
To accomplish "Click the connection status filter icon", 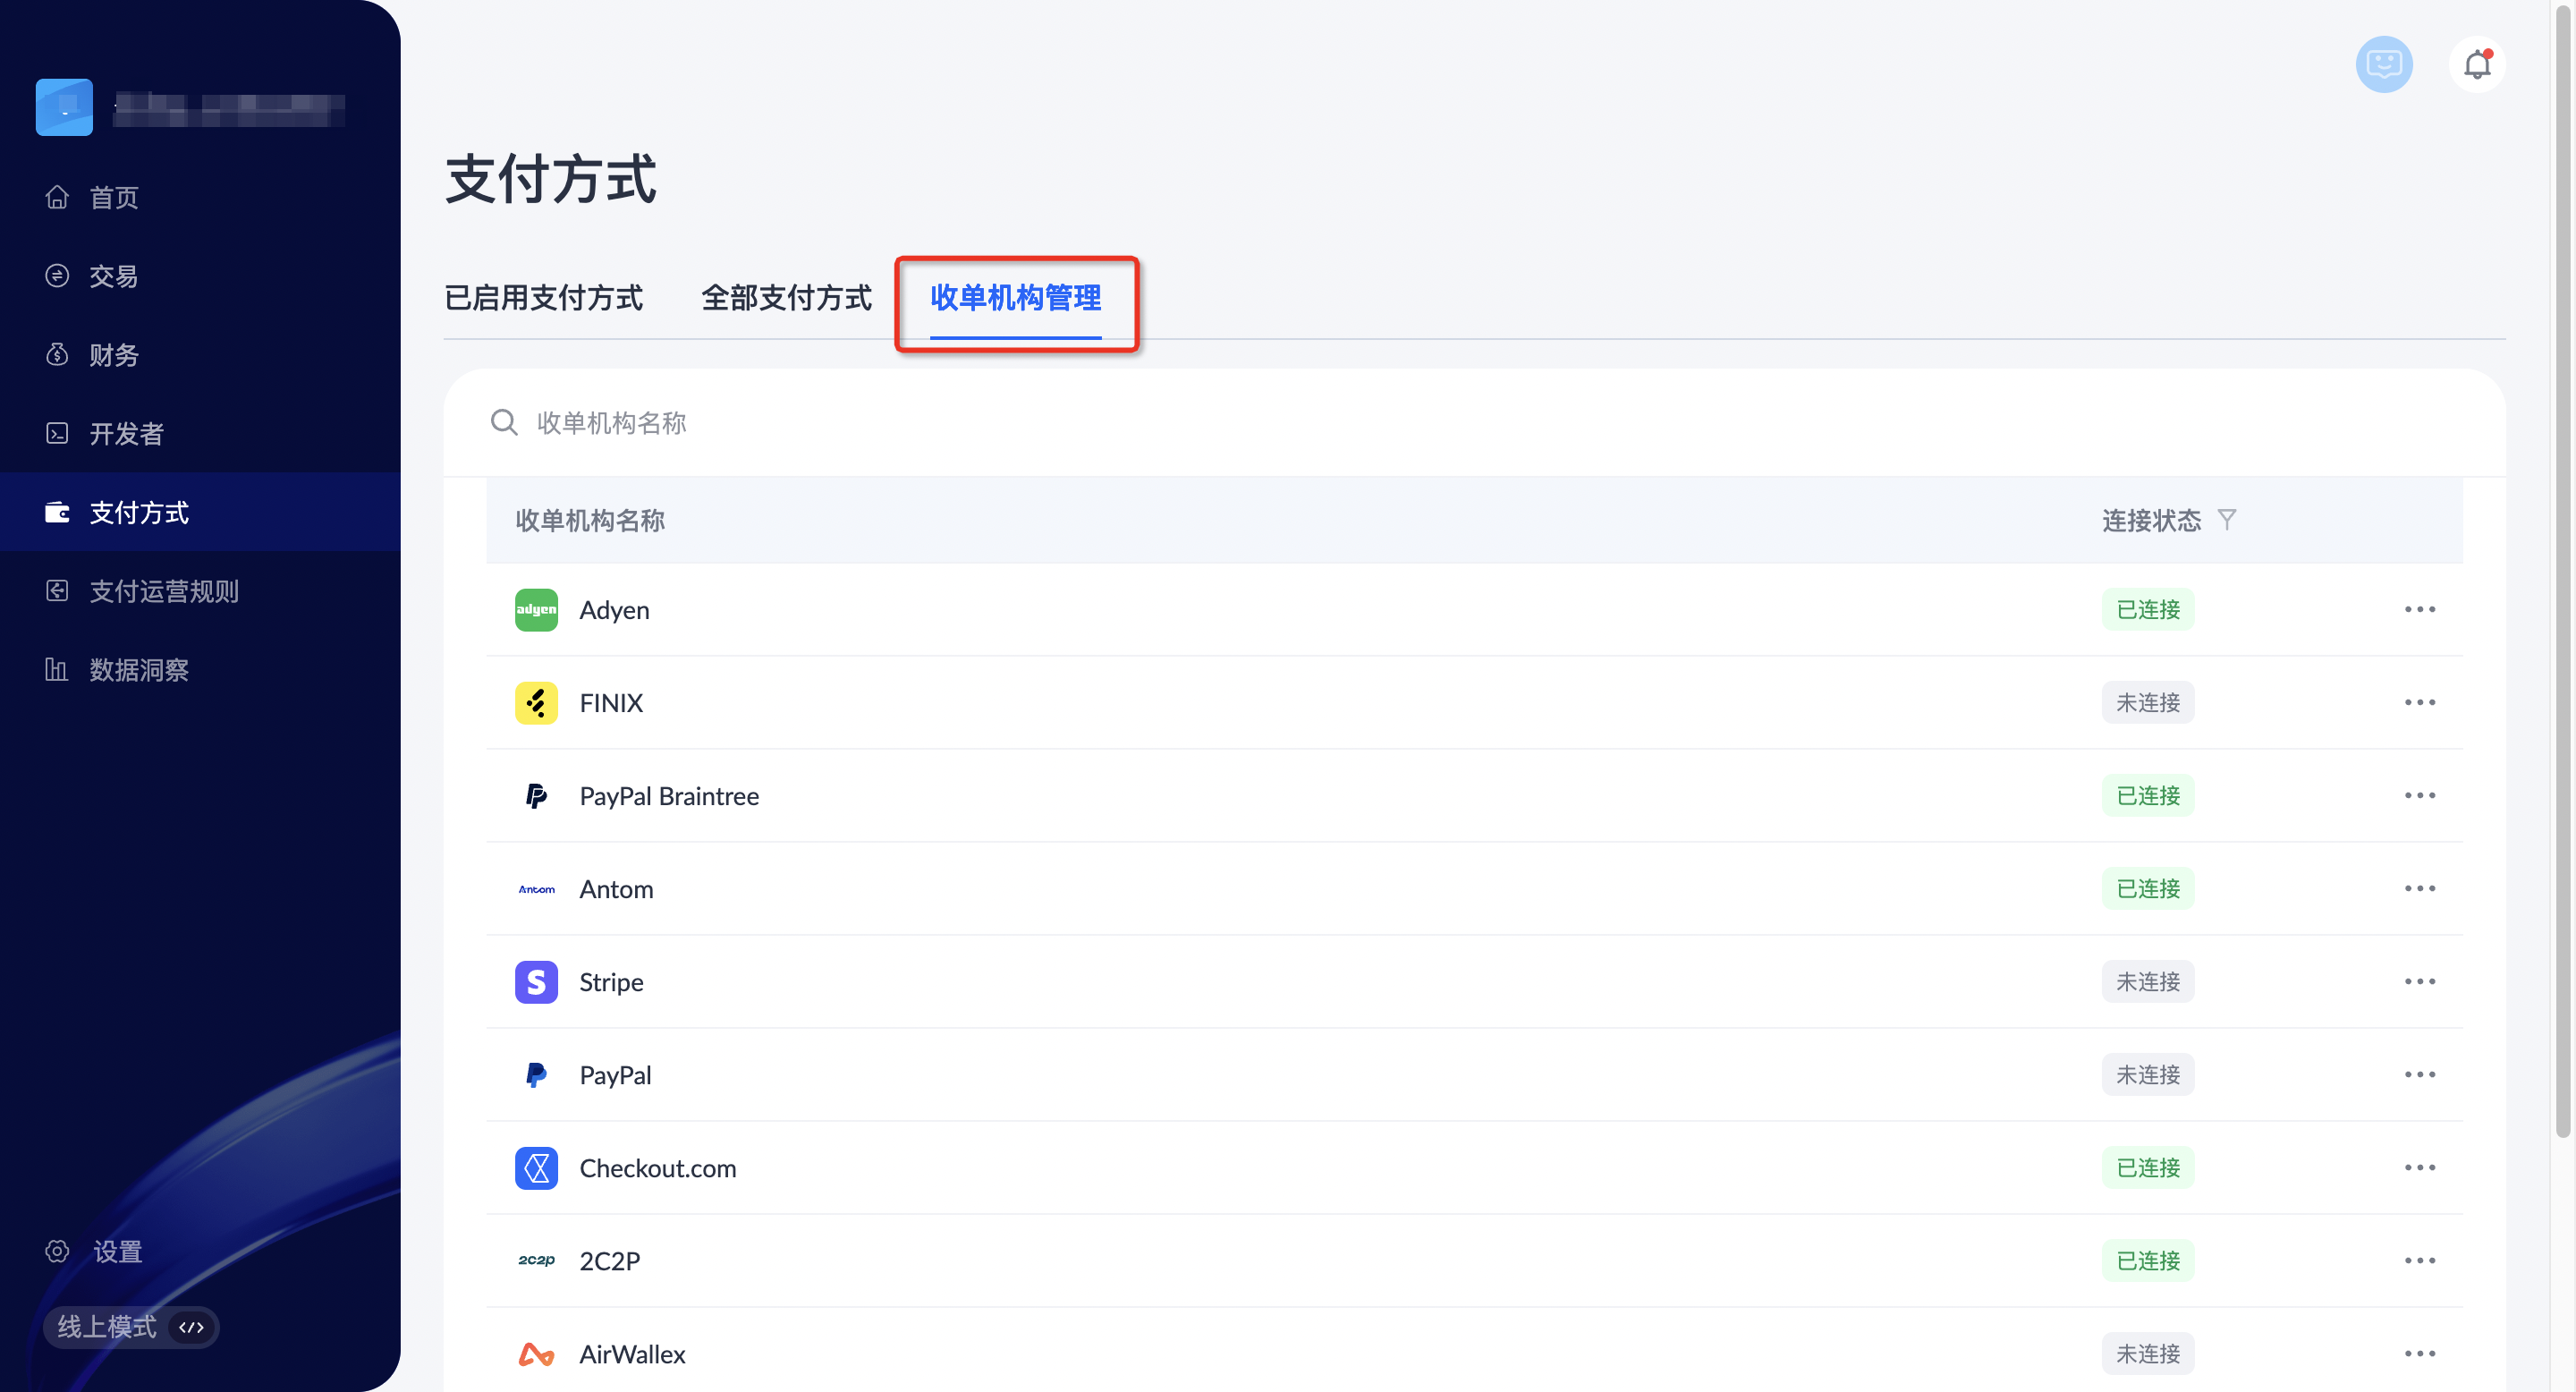I will tap(2226, 519).
